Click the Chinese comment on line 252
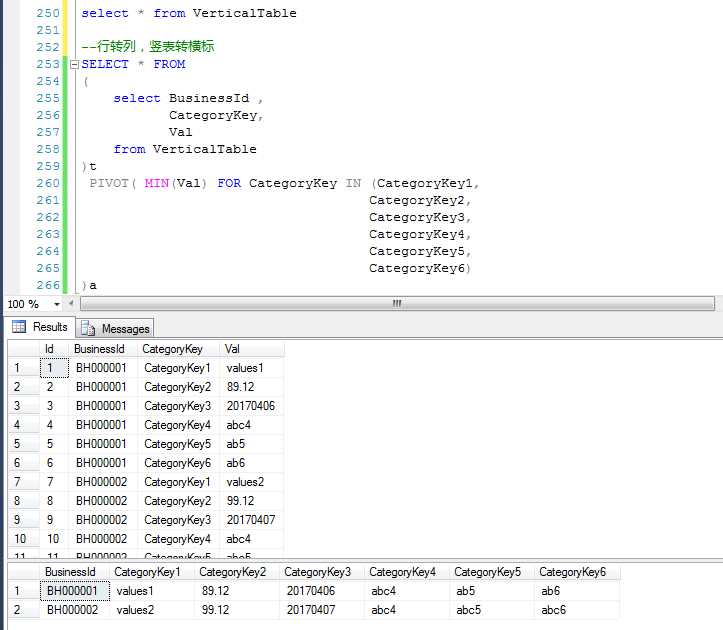 (148, 47)
